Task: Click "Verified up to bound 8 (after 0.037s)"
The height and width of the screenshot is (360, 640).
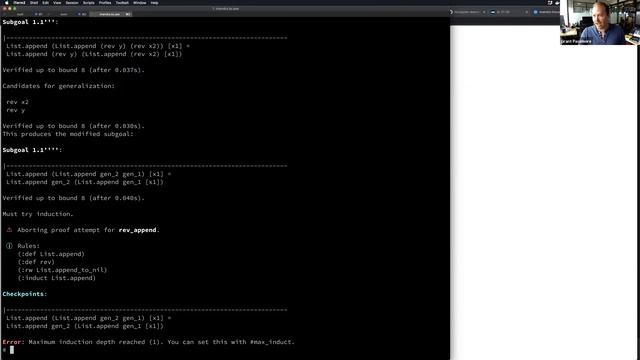Action: tap(73, 70)
